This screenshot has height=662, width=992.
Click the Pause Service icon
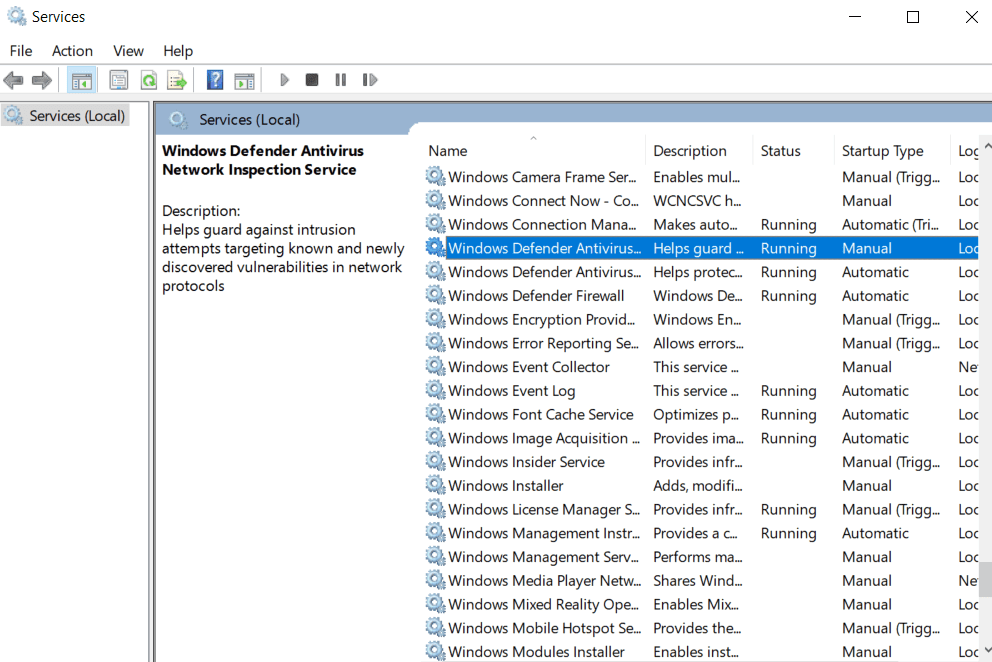(340, 80)
